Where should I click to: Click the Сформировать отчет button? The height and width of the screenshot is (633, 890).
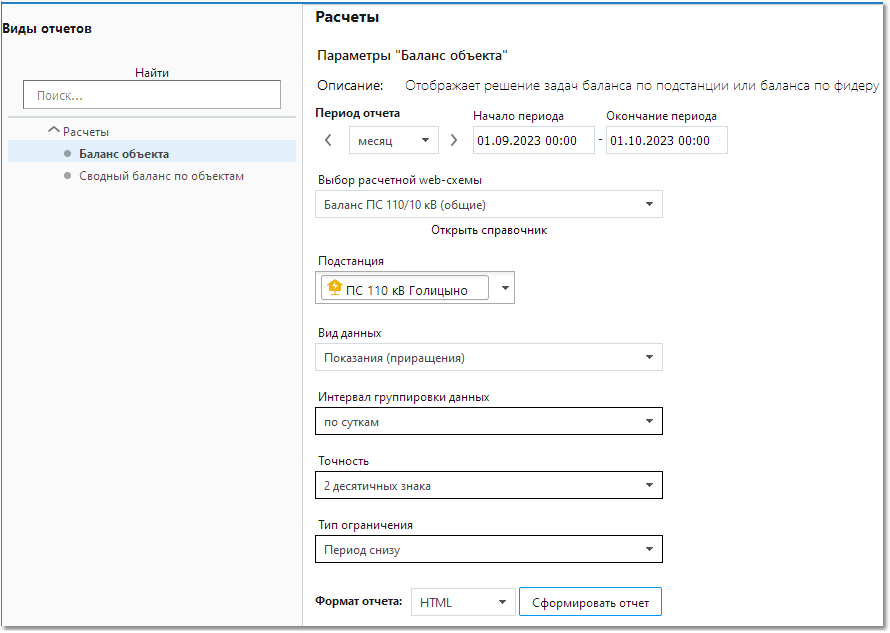pyautogui.click(x=590, y=602)
